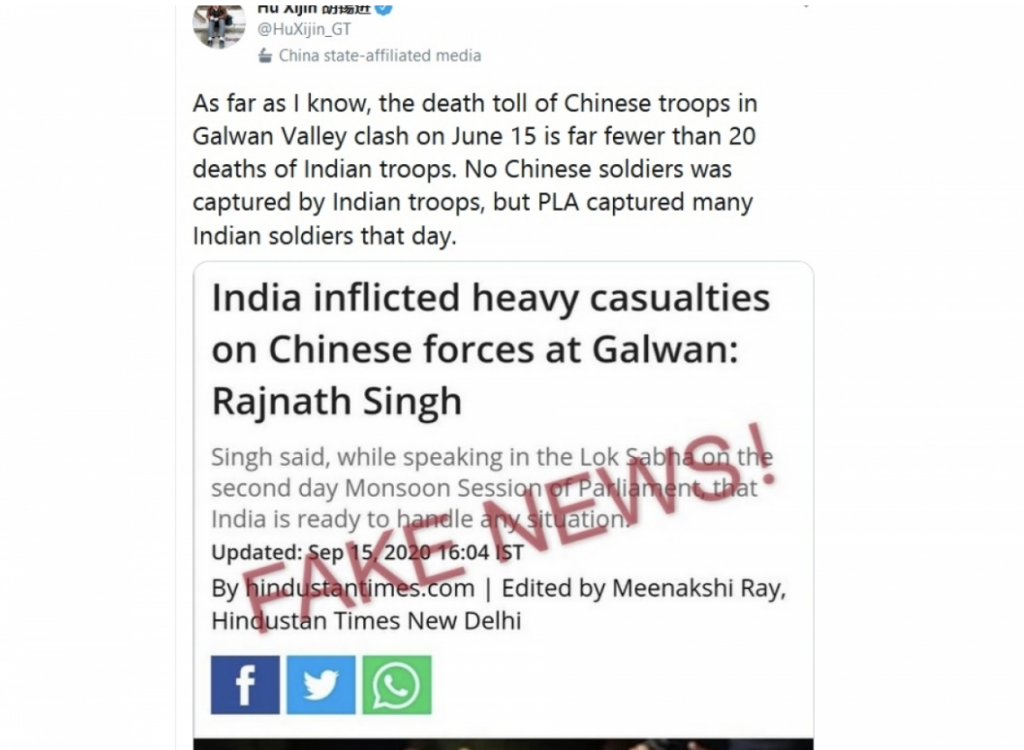
Task: Click the China state-affiliated media label
Action: click(x=379, y=56)
